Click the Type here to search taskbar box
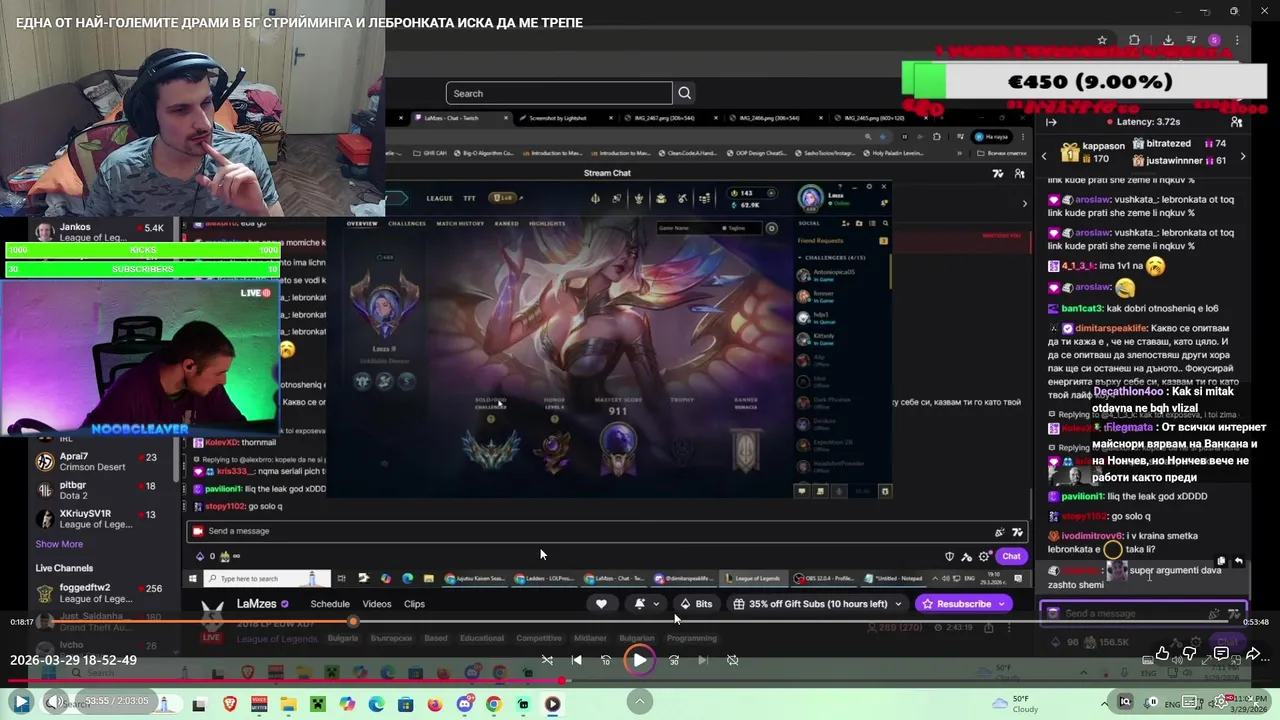Screen dimensions: 1280x720 point(267,578)
